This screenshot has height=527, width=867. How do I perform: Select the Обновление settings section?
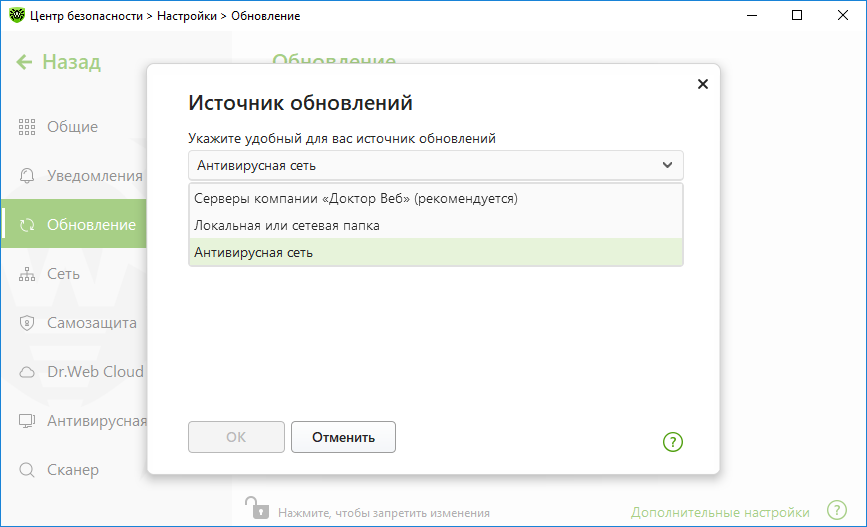click(x=74, y=224)
